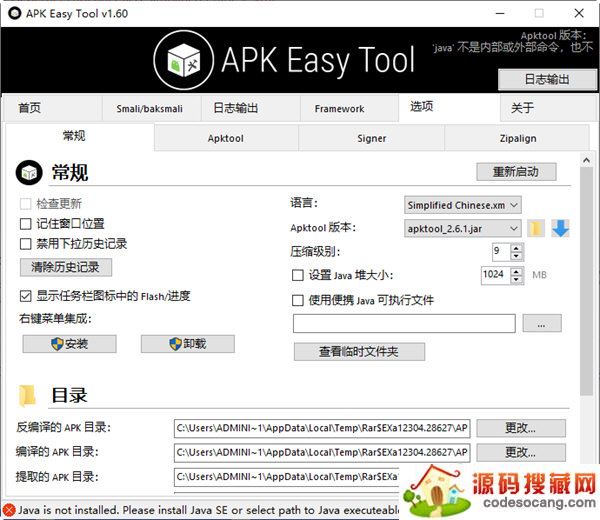
Task: Open the Apktool sub-tab
Action: pyautogui.click(x=226, y=139)
